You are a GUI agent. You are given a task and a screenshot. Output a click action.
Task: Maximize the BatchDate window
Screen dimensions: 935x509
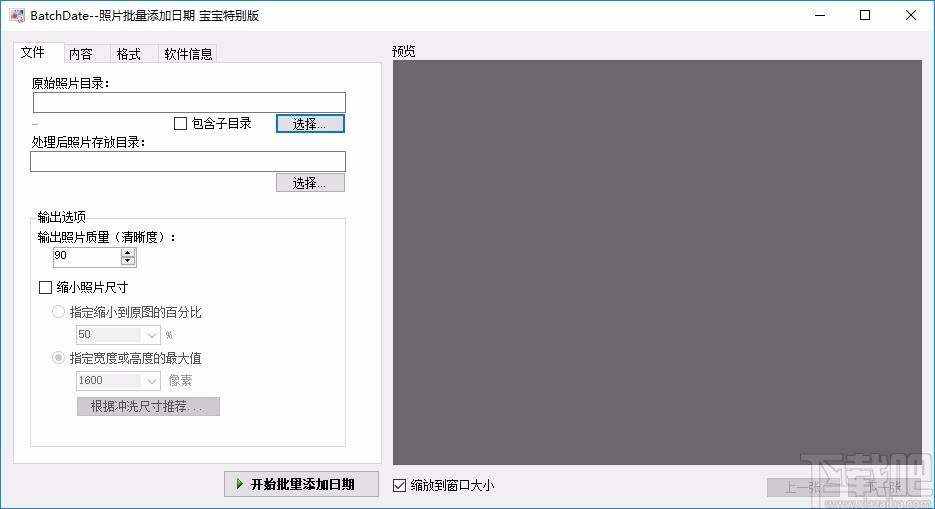(865, 15)
